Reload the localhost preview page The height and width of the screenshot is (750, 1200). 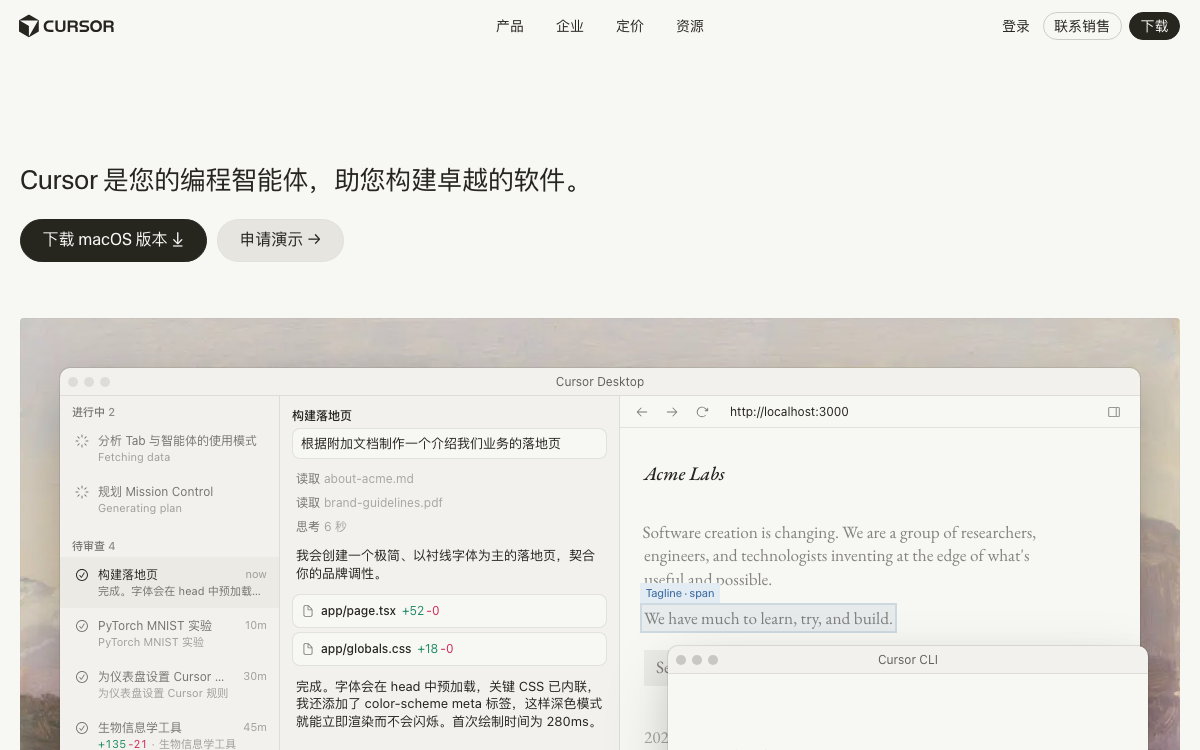click(x=702, y=412)
